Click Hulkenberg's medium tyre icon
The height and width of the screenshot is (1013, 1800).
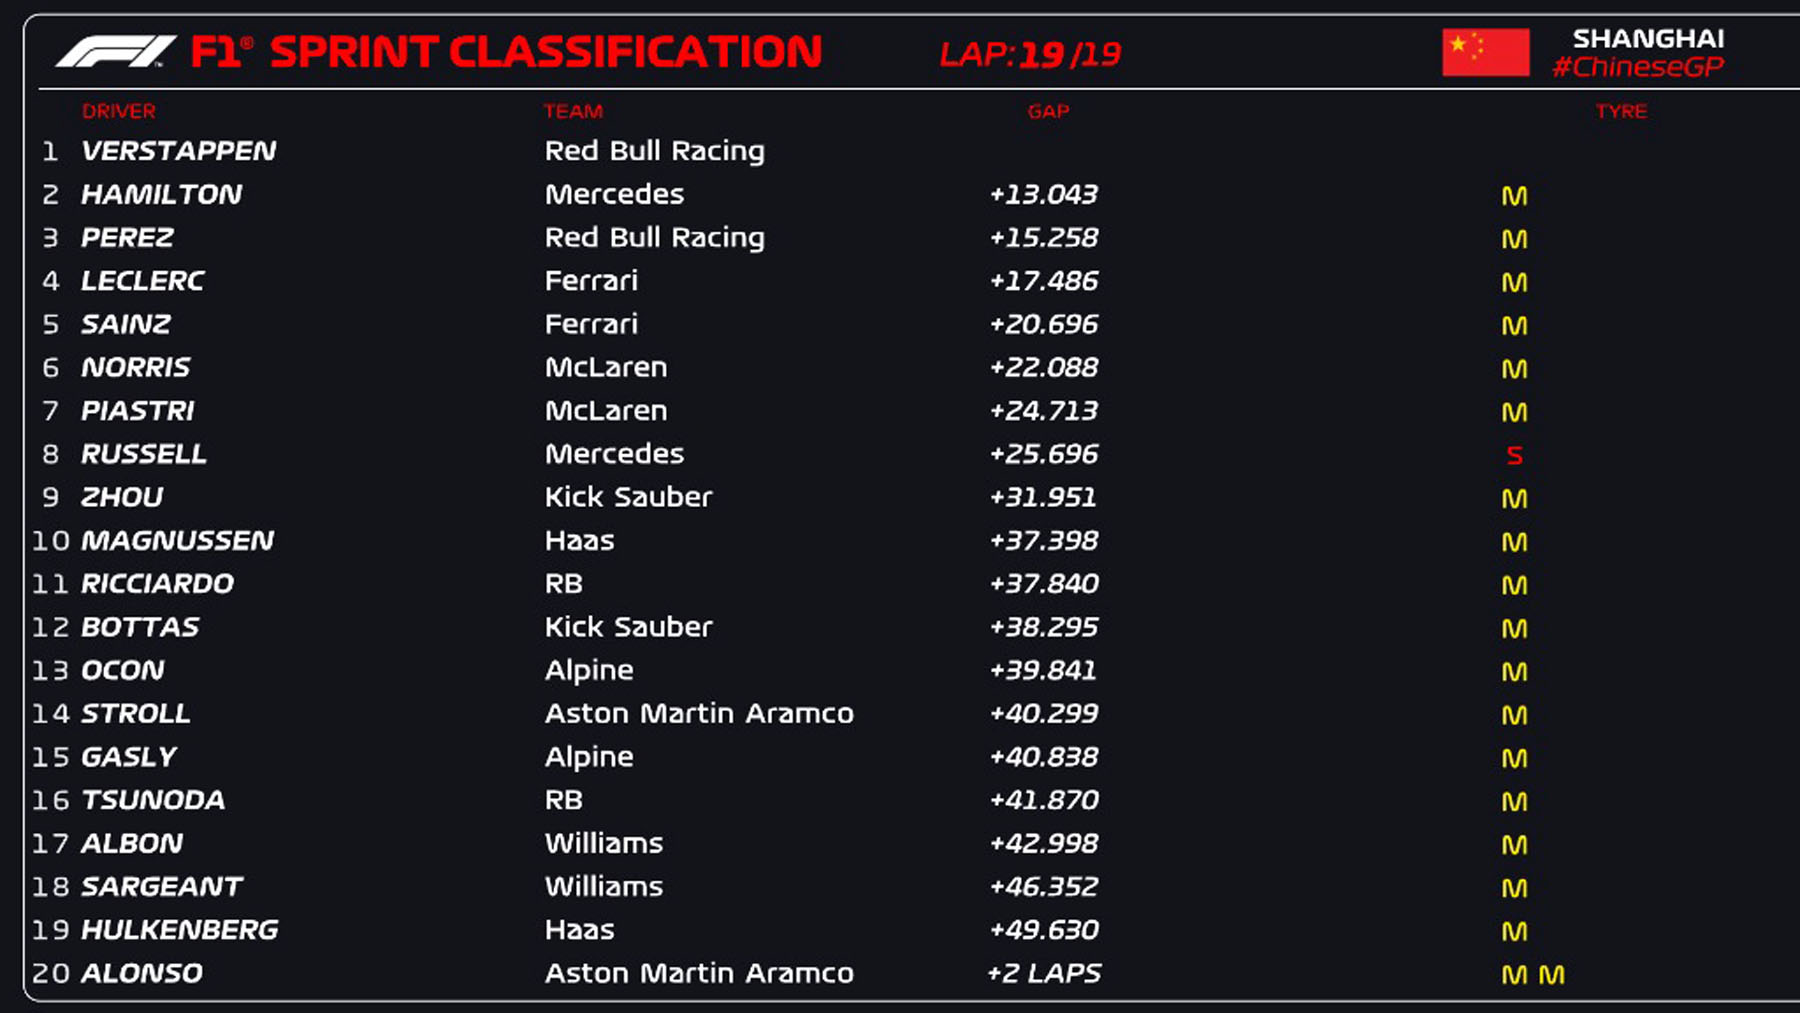point(1514,932)
